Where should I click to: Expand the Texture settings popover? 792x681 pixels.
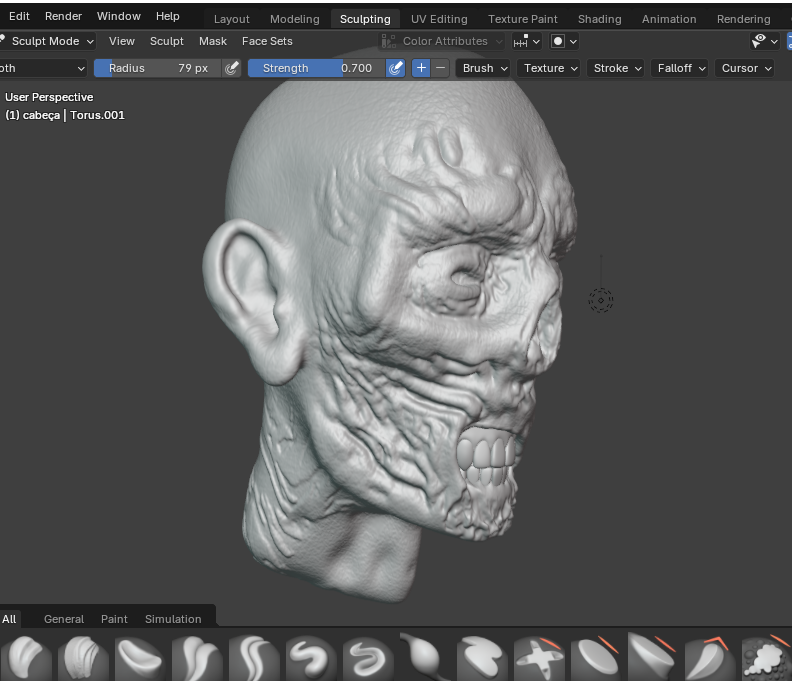549,68
